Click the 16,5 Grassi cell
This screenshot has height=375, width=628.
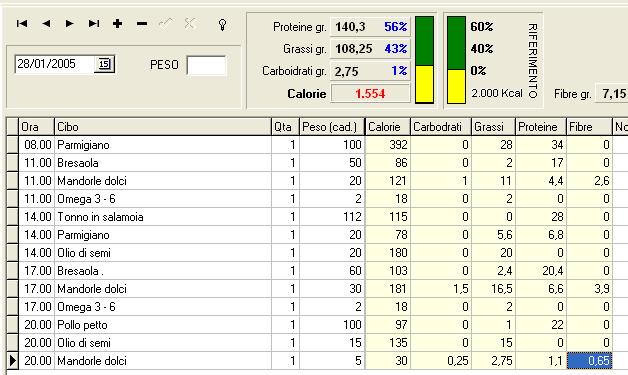[x=493, y=289]
